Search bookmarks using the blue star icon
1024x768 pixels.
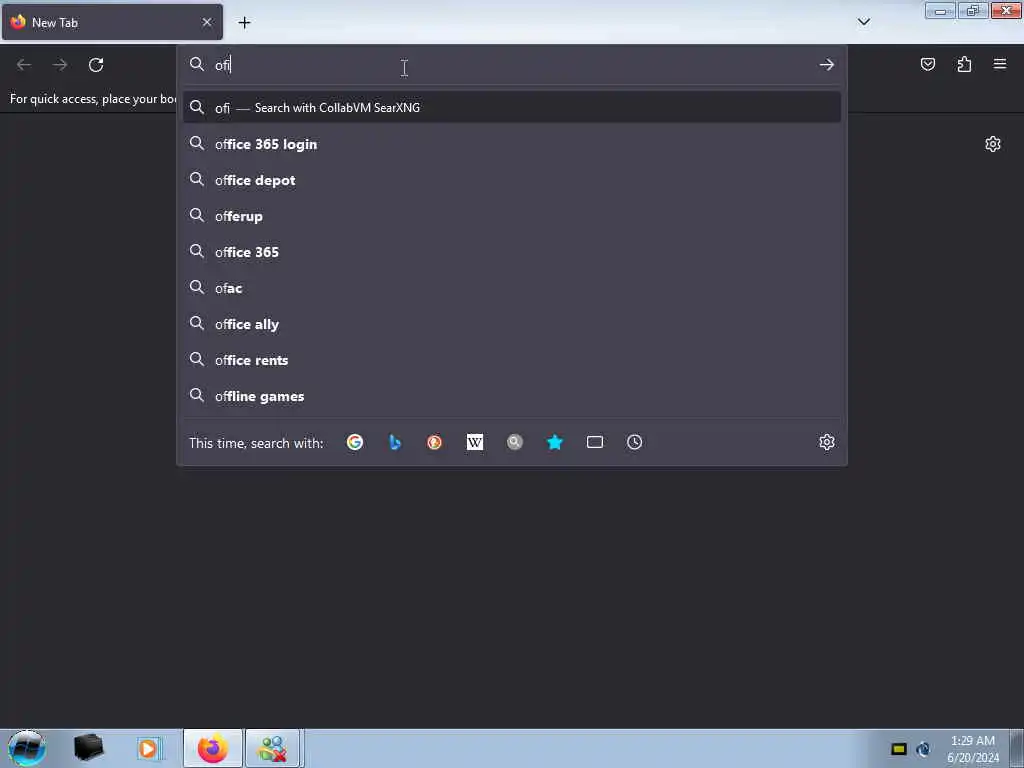554,442
